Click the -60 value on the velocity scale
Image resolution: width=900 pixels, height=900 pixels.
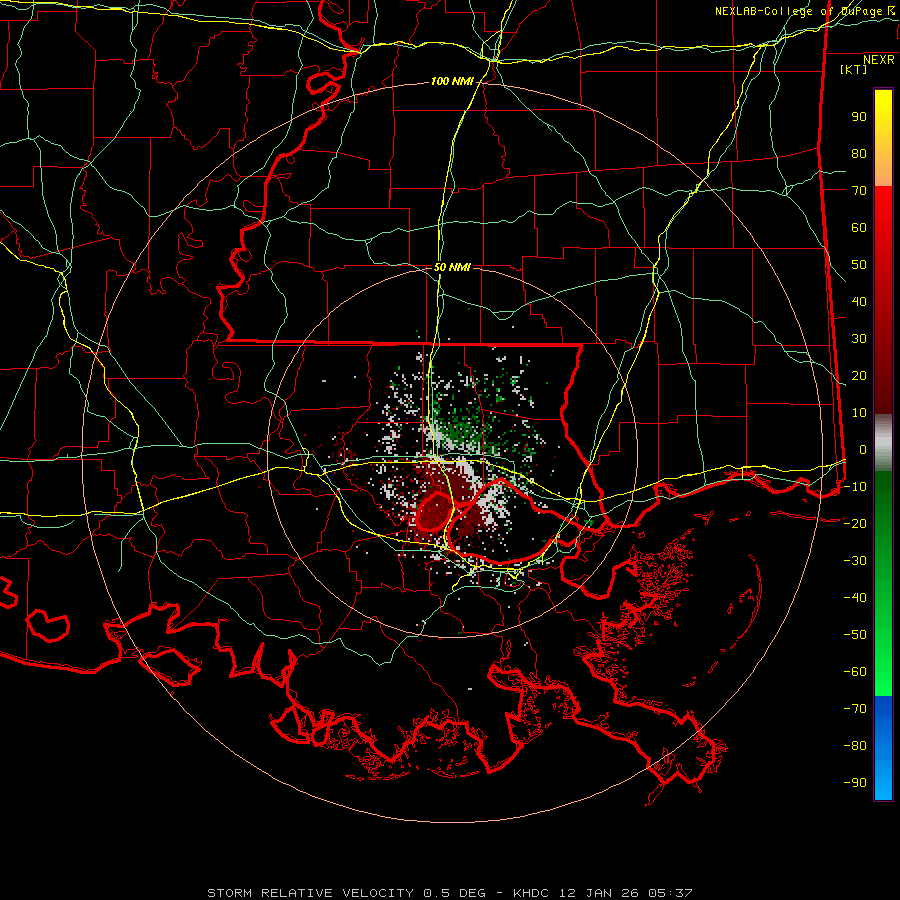click(x=855, y=672)
